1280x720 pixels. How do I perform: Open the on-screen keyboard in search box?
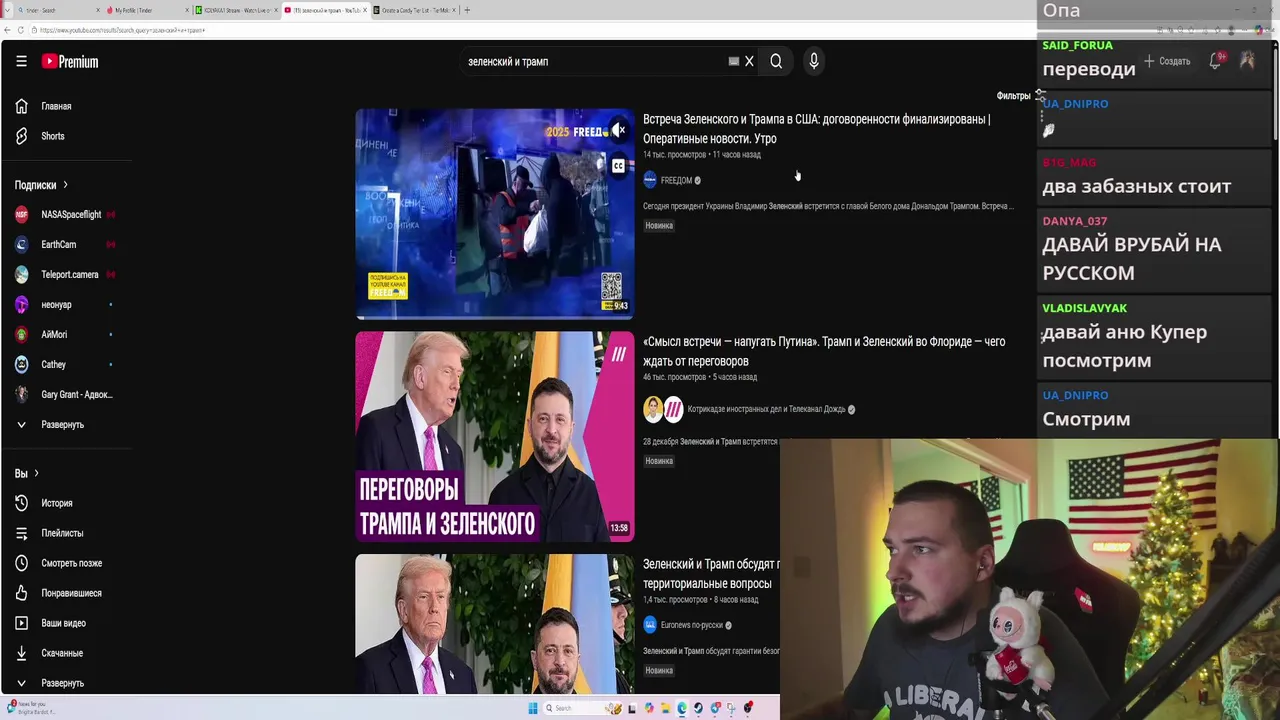point(734,61)
